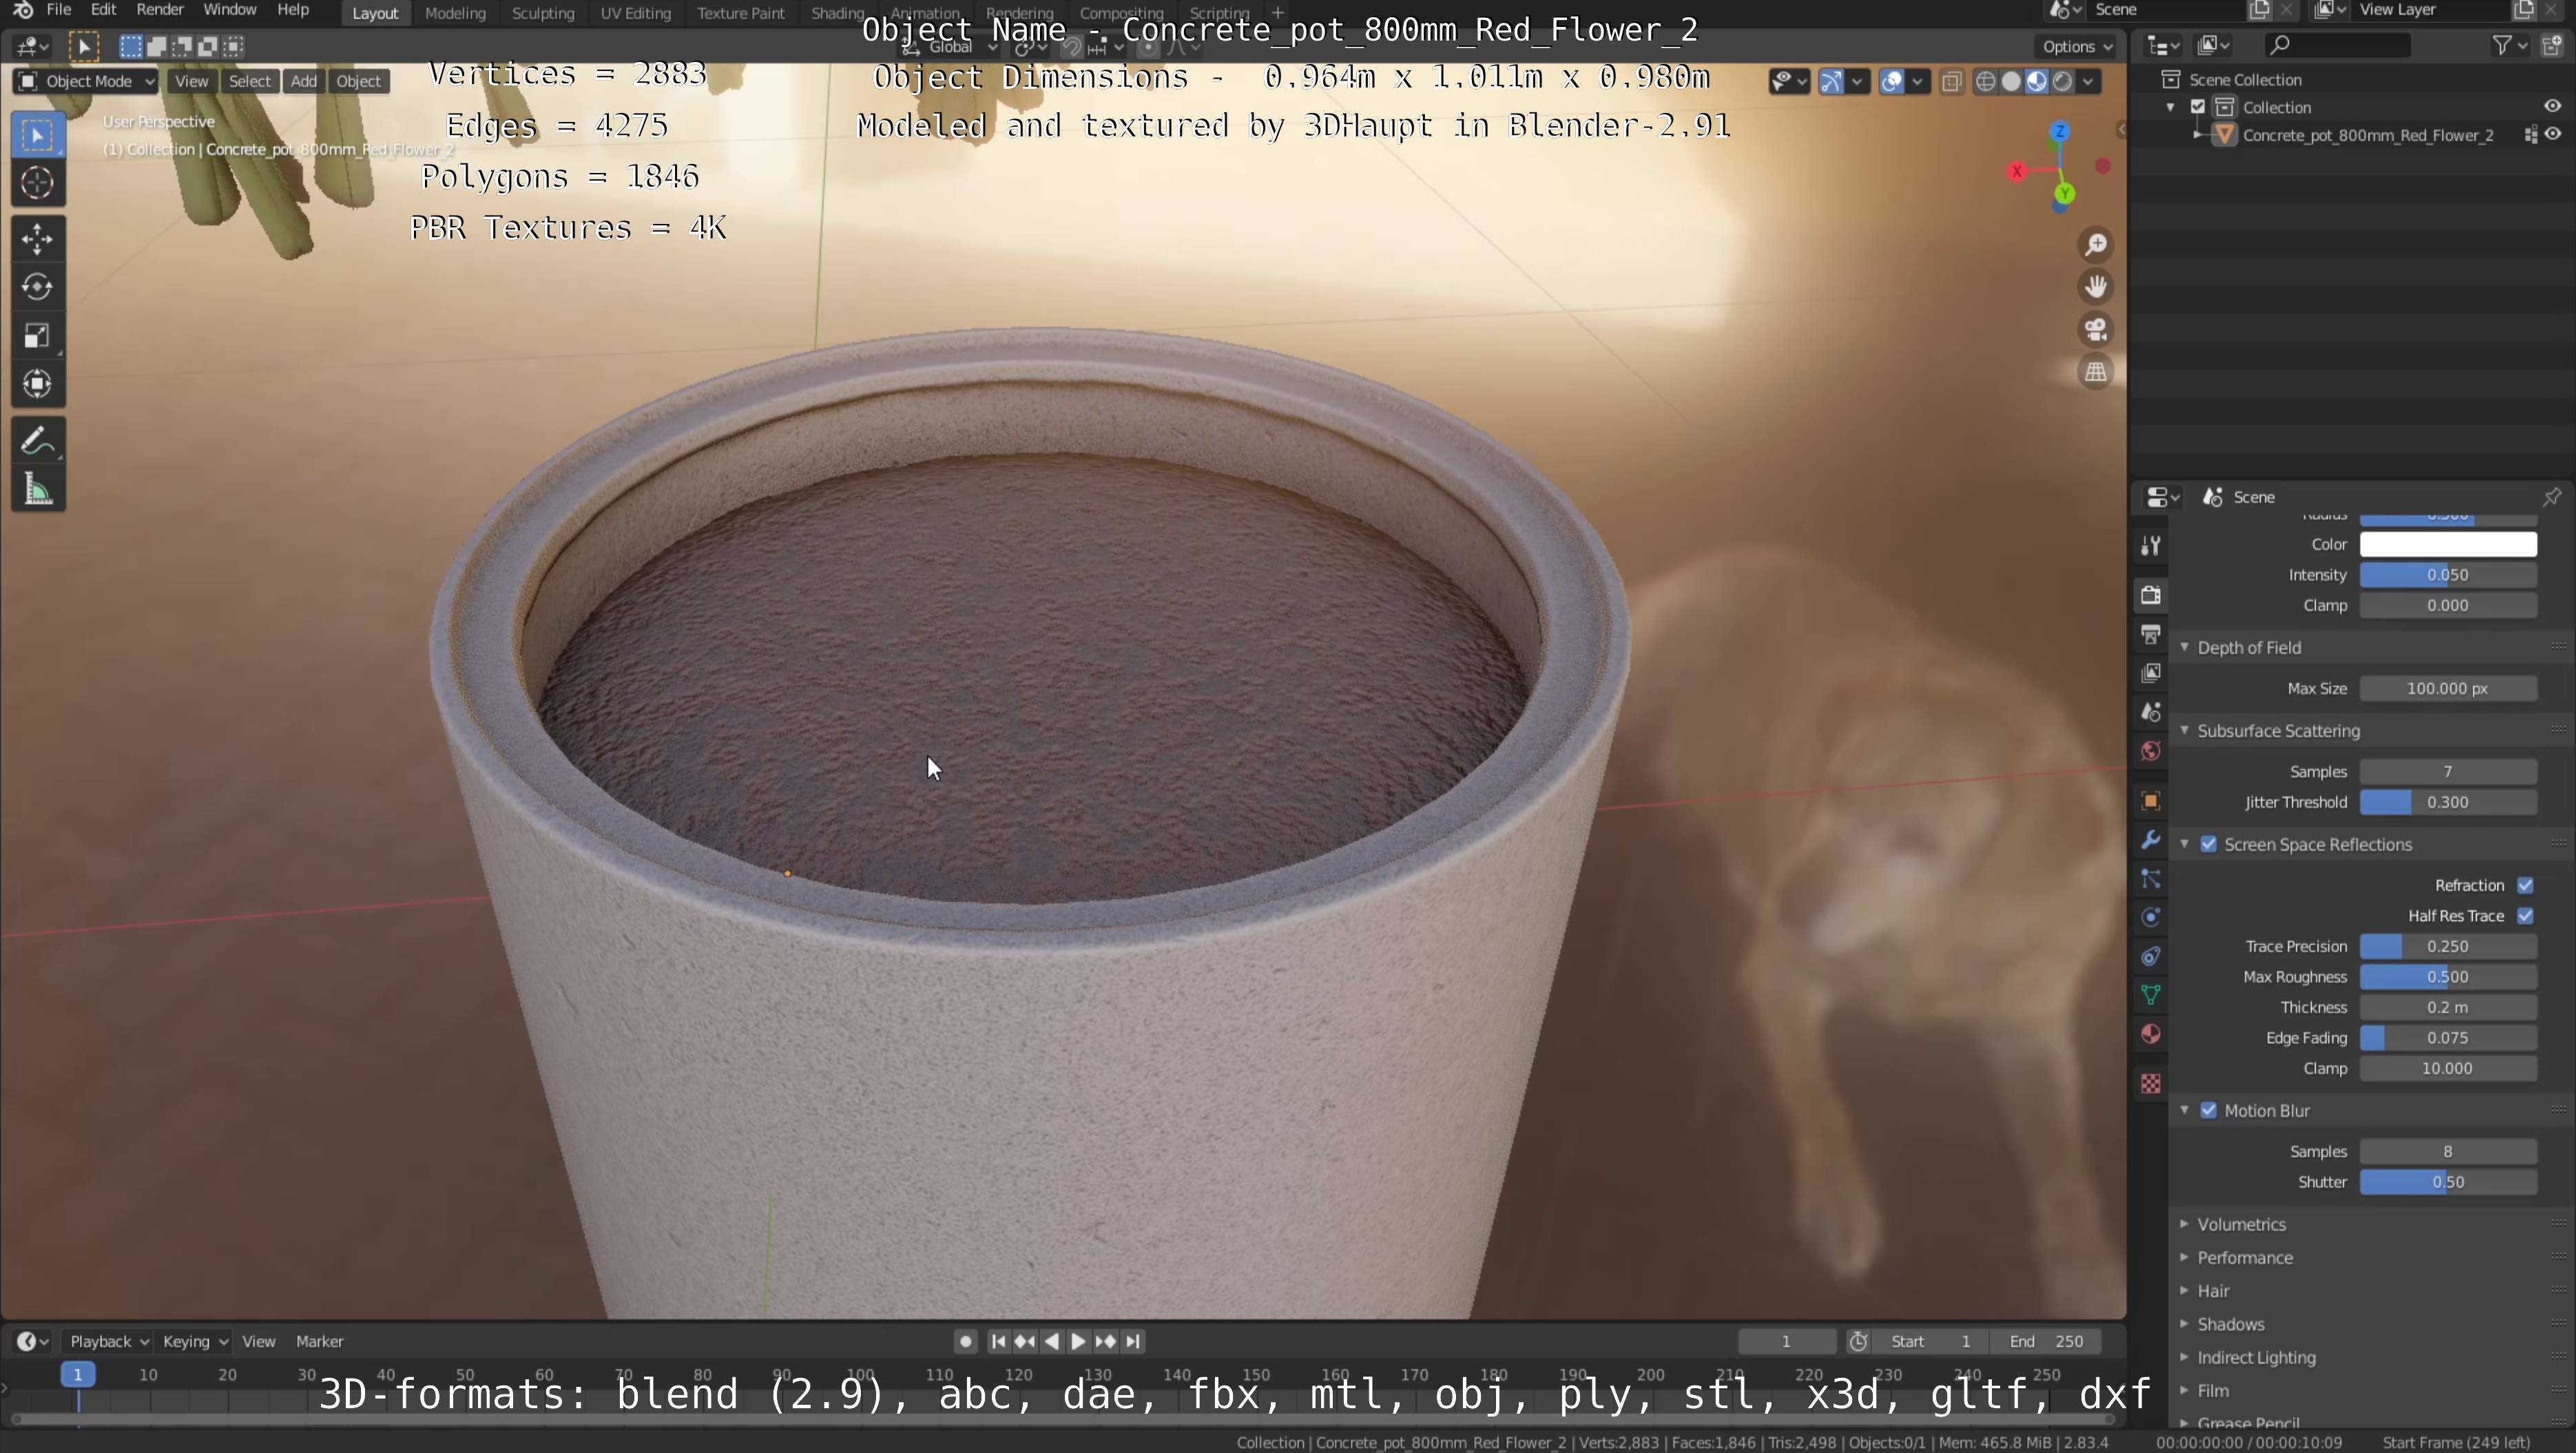Hide Concrete_pot_800mm_Red_Flower_2 via eye icon
Viewport: 2576px width, 1453px height.
pos(2553,135)
